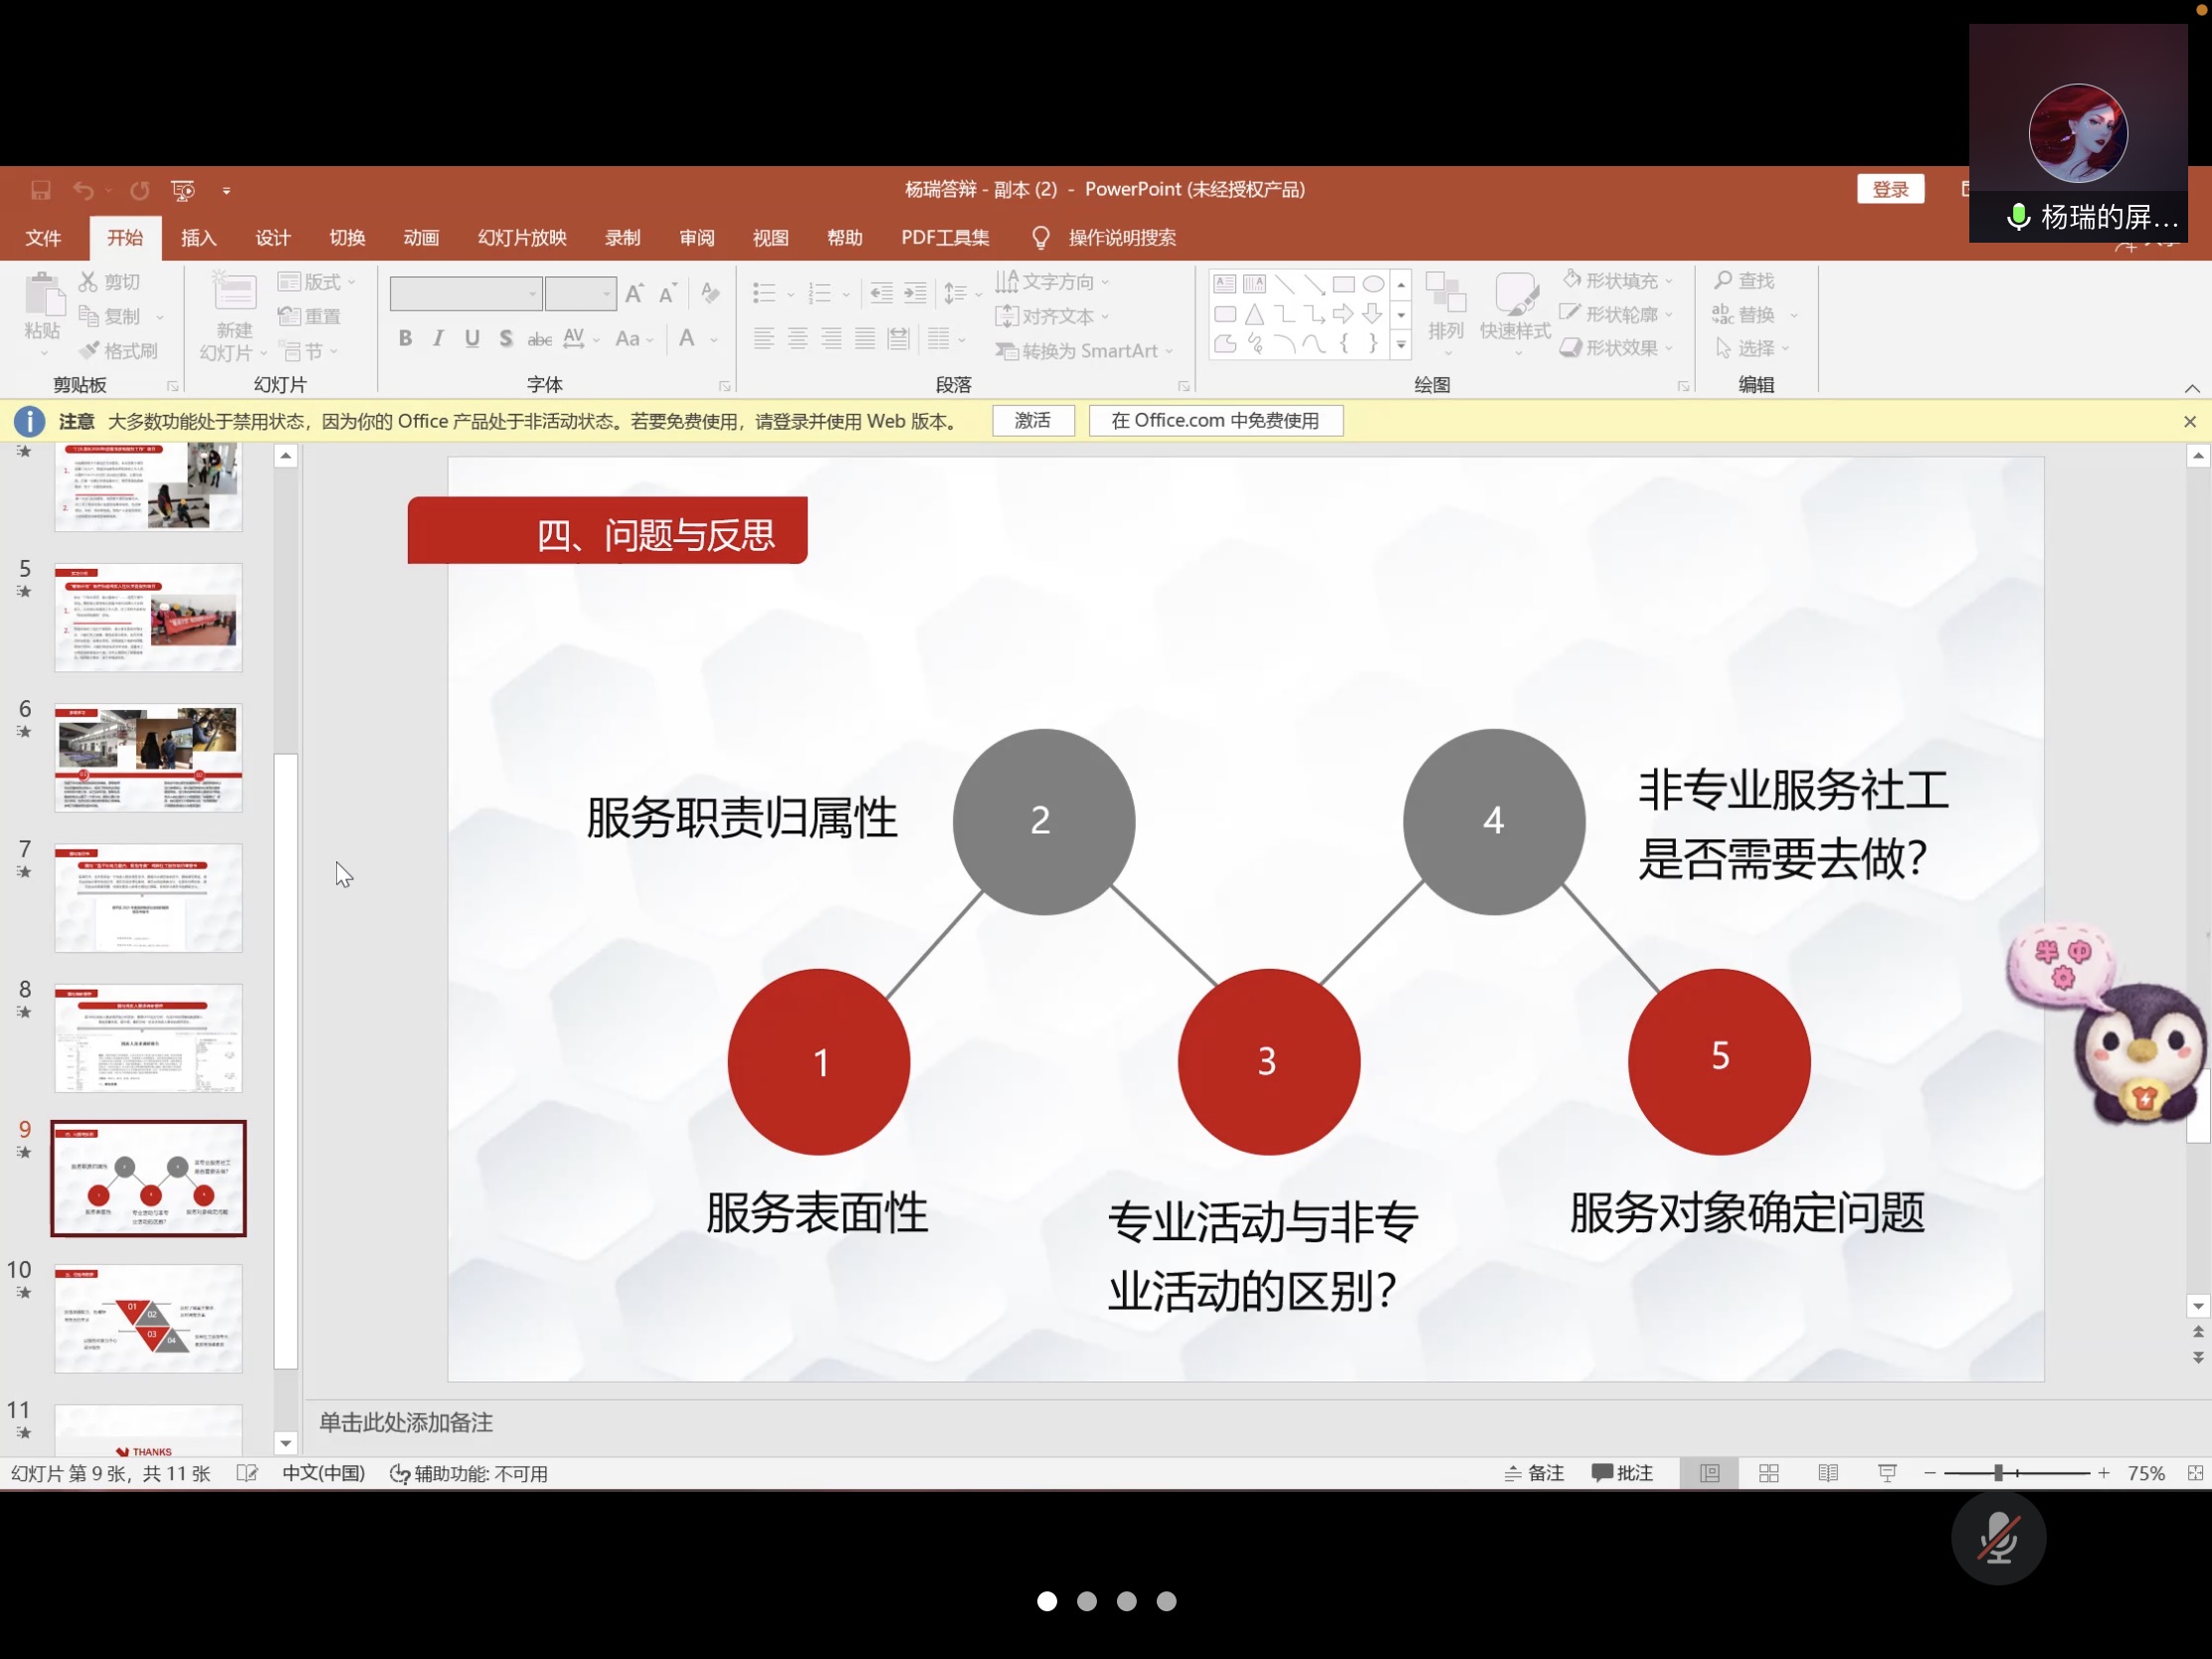The image size is (2212, 1659).
Task: Click Start From Beginning slideshow icon
Action: 183,190
